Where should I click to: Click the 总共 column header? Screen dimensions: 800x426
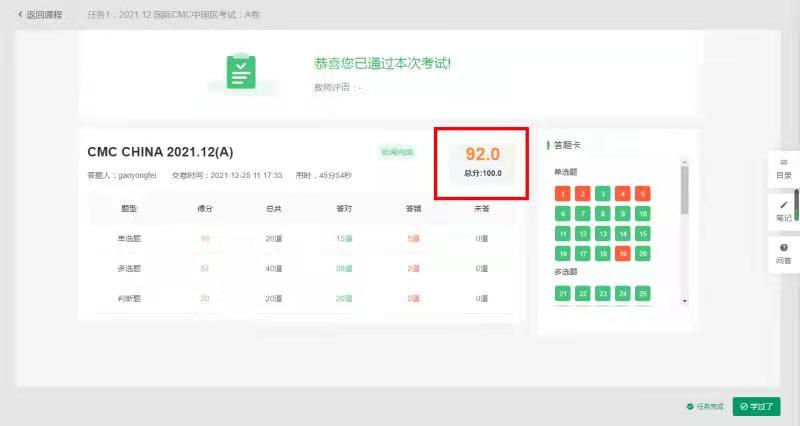pyautogui.click(x=273, y=209)
